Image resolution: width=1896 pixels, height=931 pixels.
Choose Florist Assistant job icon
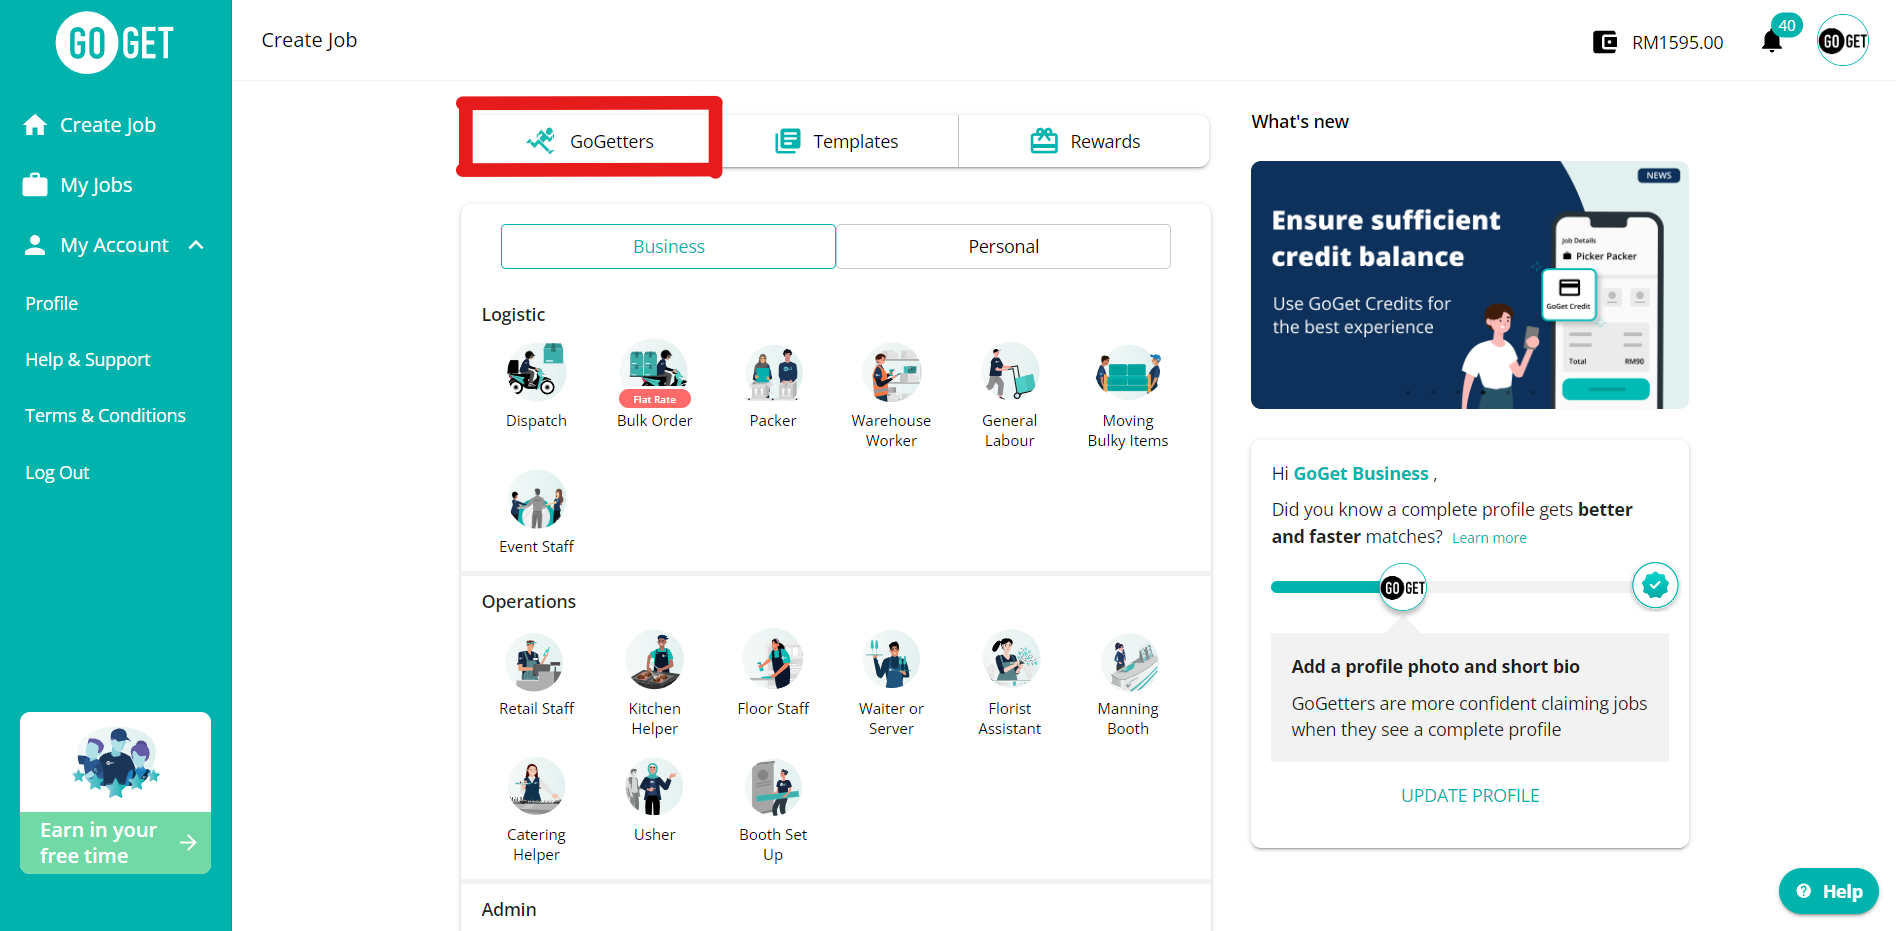[x=1009, y=660]
